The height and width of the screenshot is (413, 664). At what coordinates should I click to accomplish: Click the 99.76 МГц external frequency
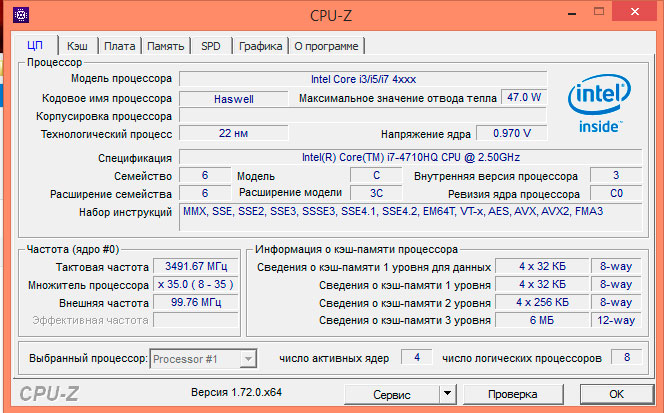coord(196,302)
